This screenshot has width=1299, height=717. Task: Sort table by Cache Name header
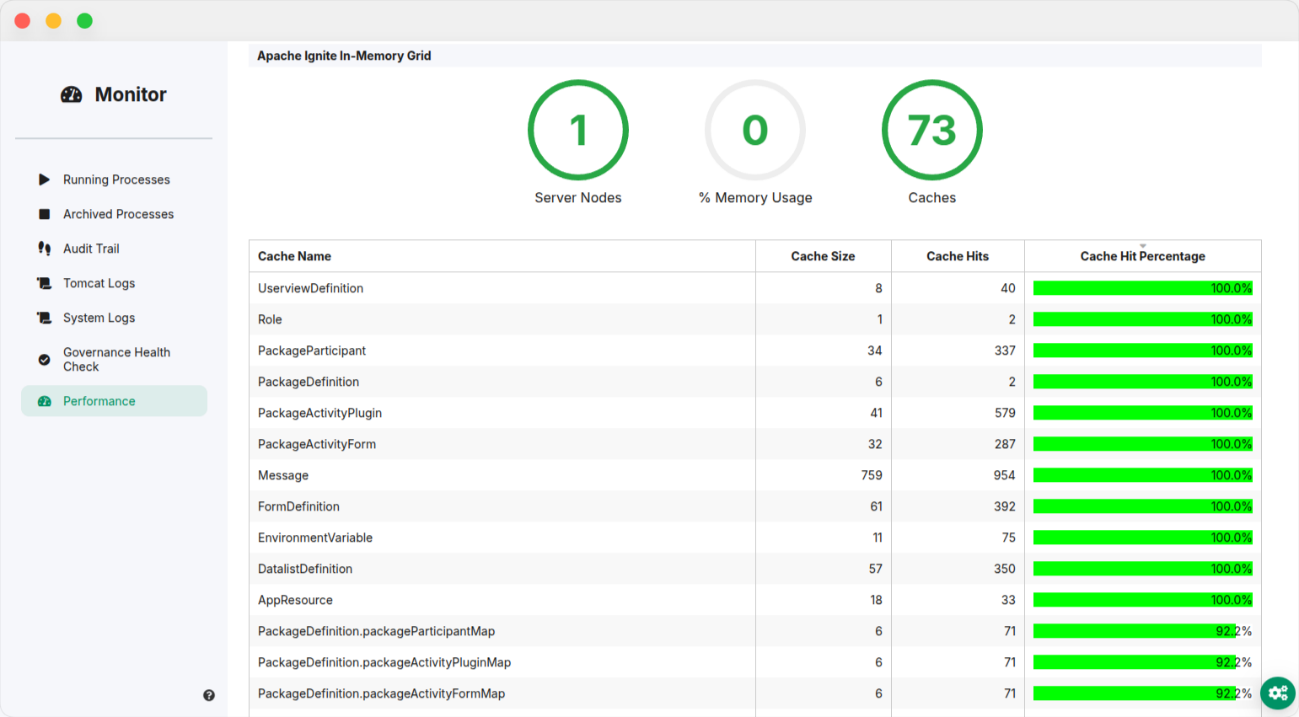coord(295,256)
